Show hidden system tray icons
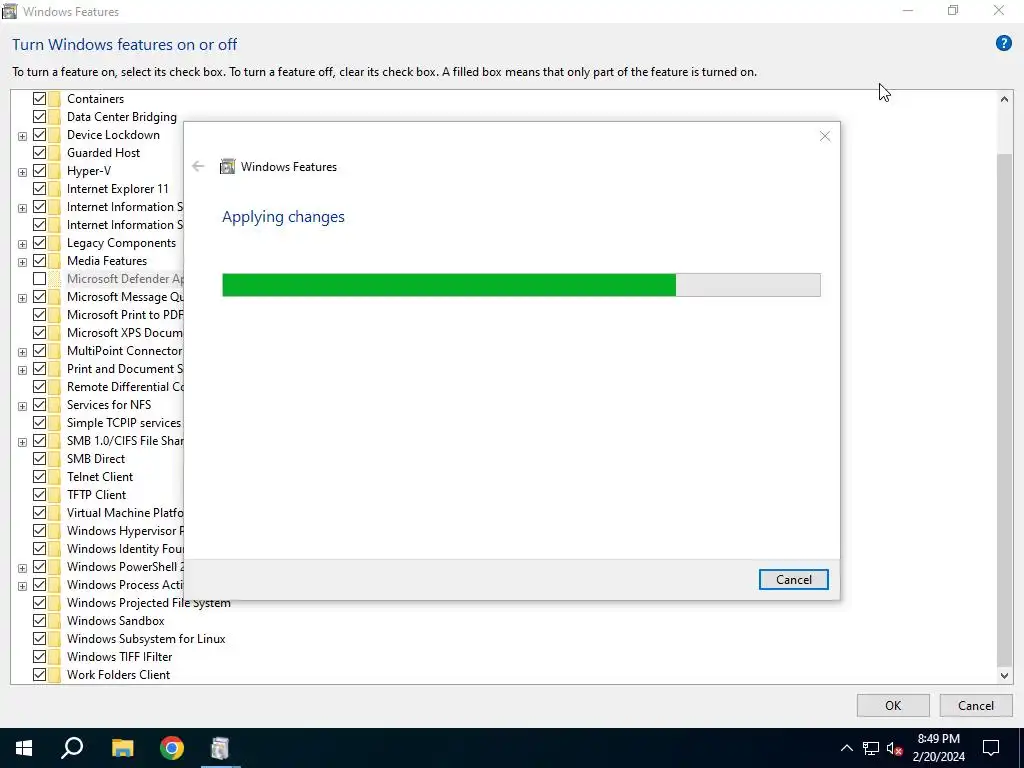1024x768 pixels. [846, 748]
